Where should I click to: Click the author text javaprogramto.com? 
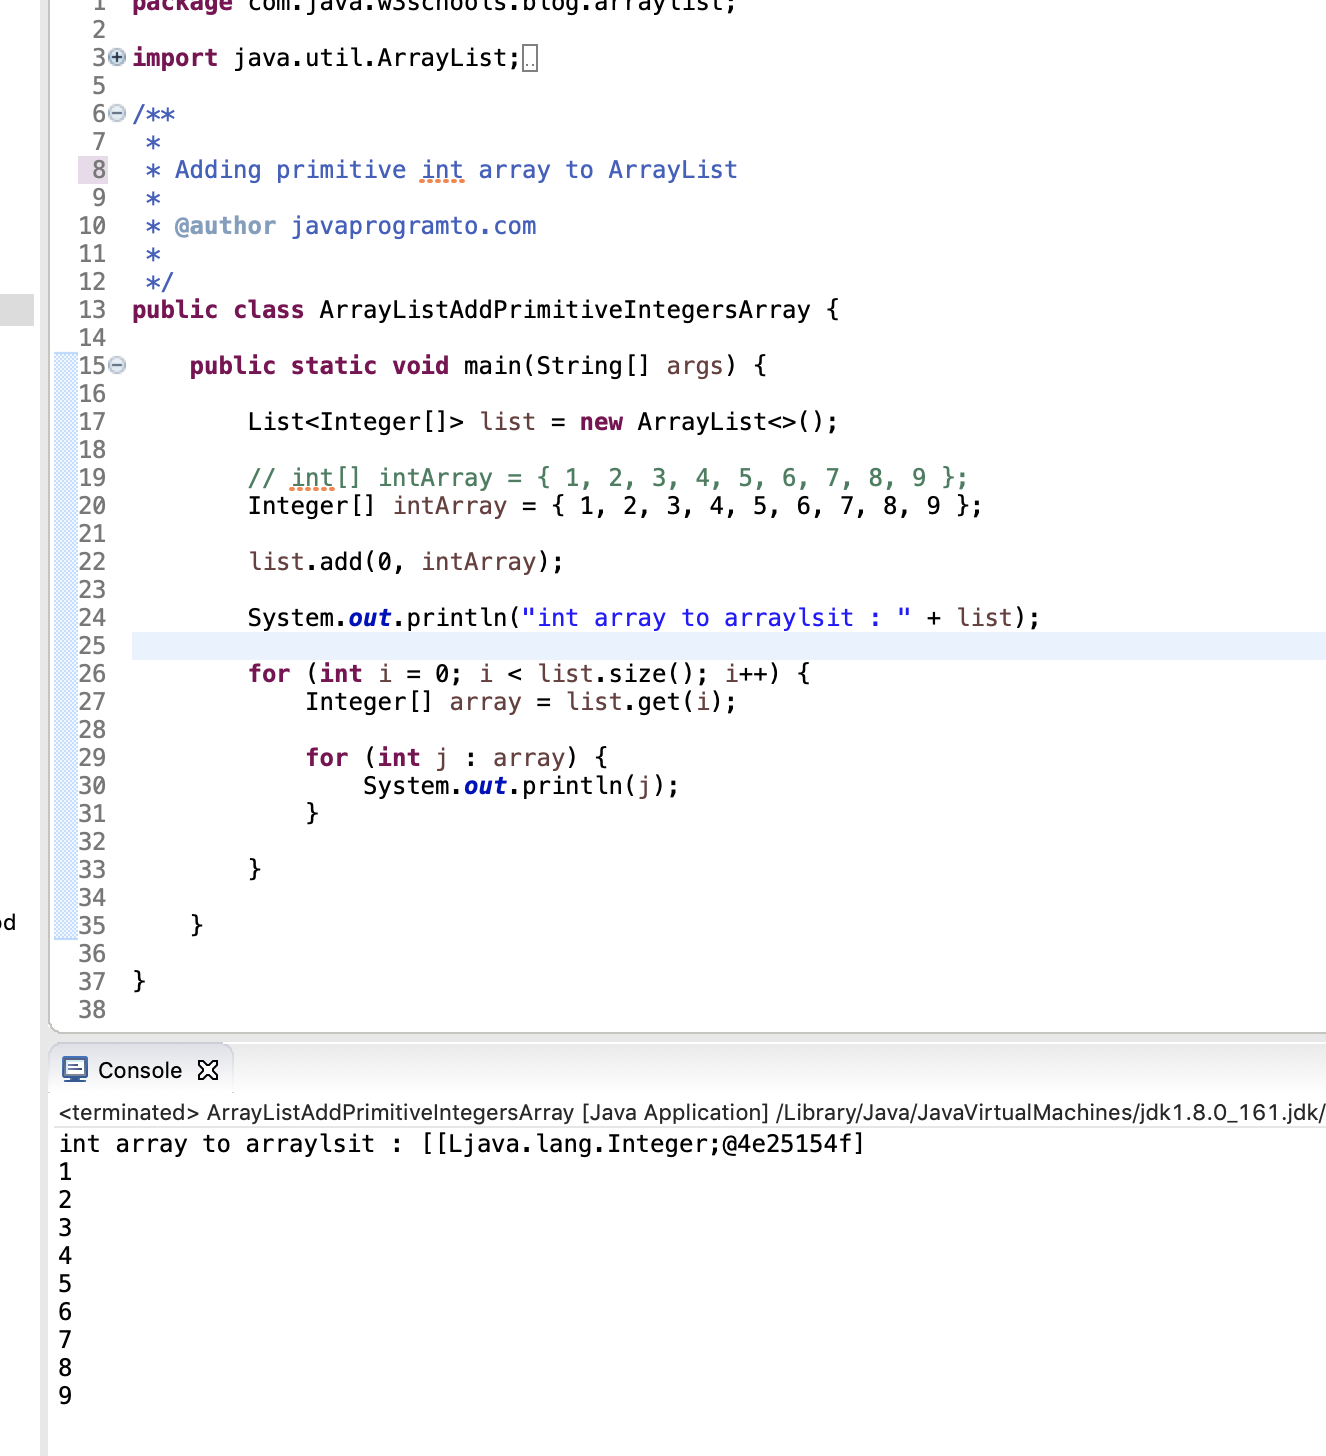point(414,225)
